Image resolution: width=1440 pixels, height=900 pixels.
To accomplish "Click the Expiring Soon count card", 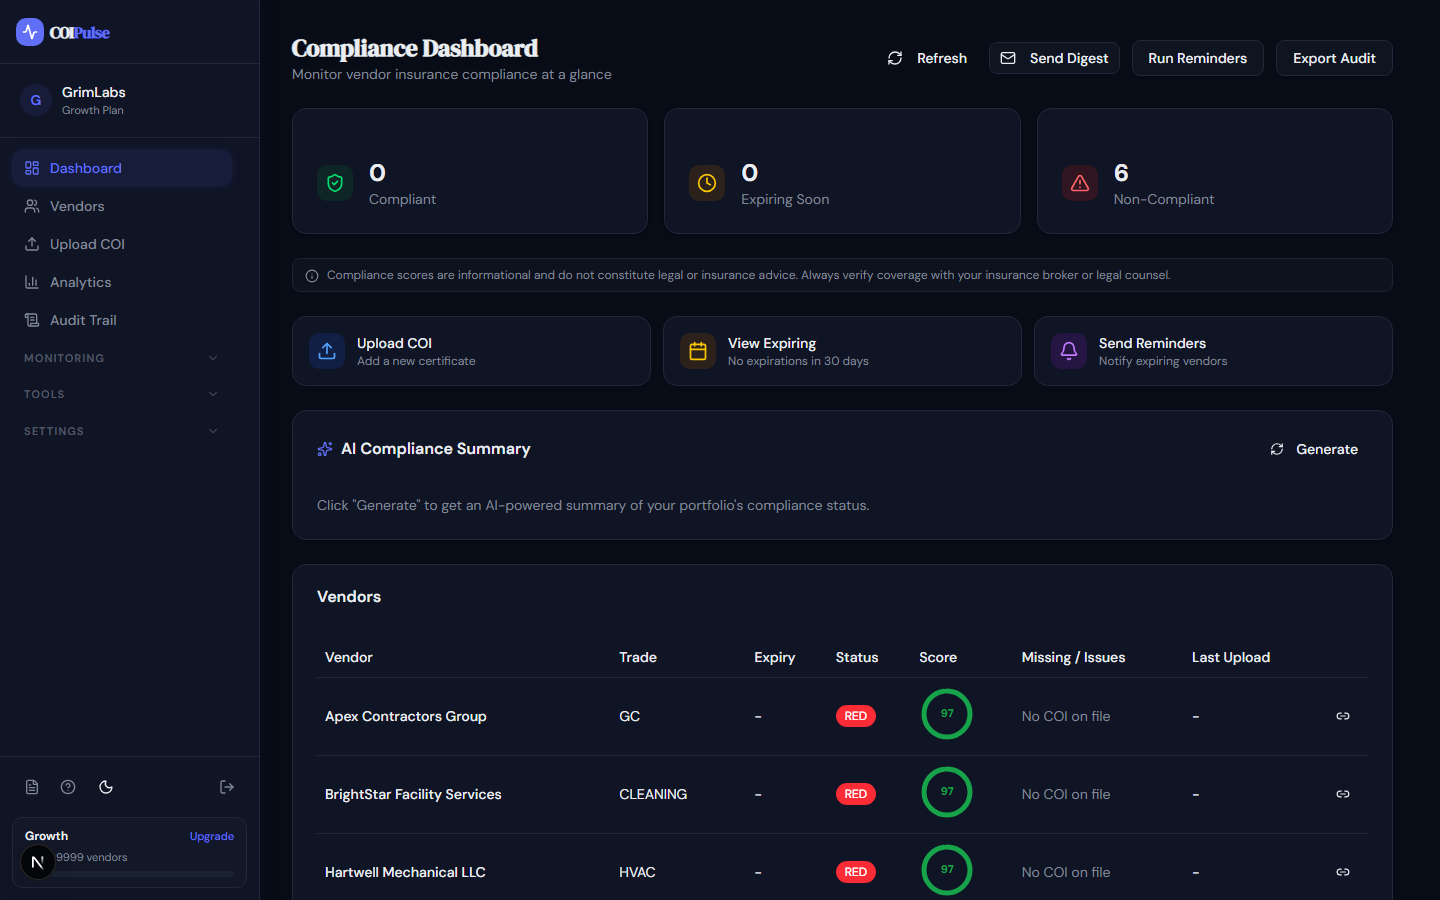I will tap(842, 171).
